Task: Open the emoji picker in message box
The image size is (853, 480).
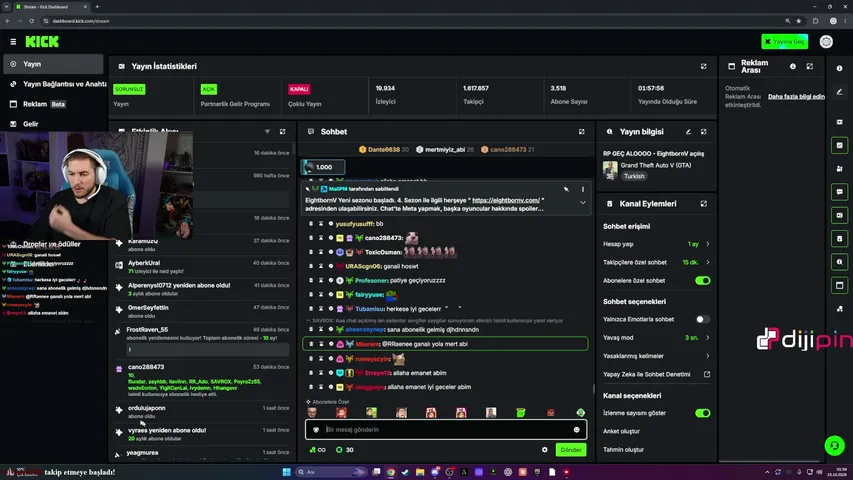Action: point(577,429)
